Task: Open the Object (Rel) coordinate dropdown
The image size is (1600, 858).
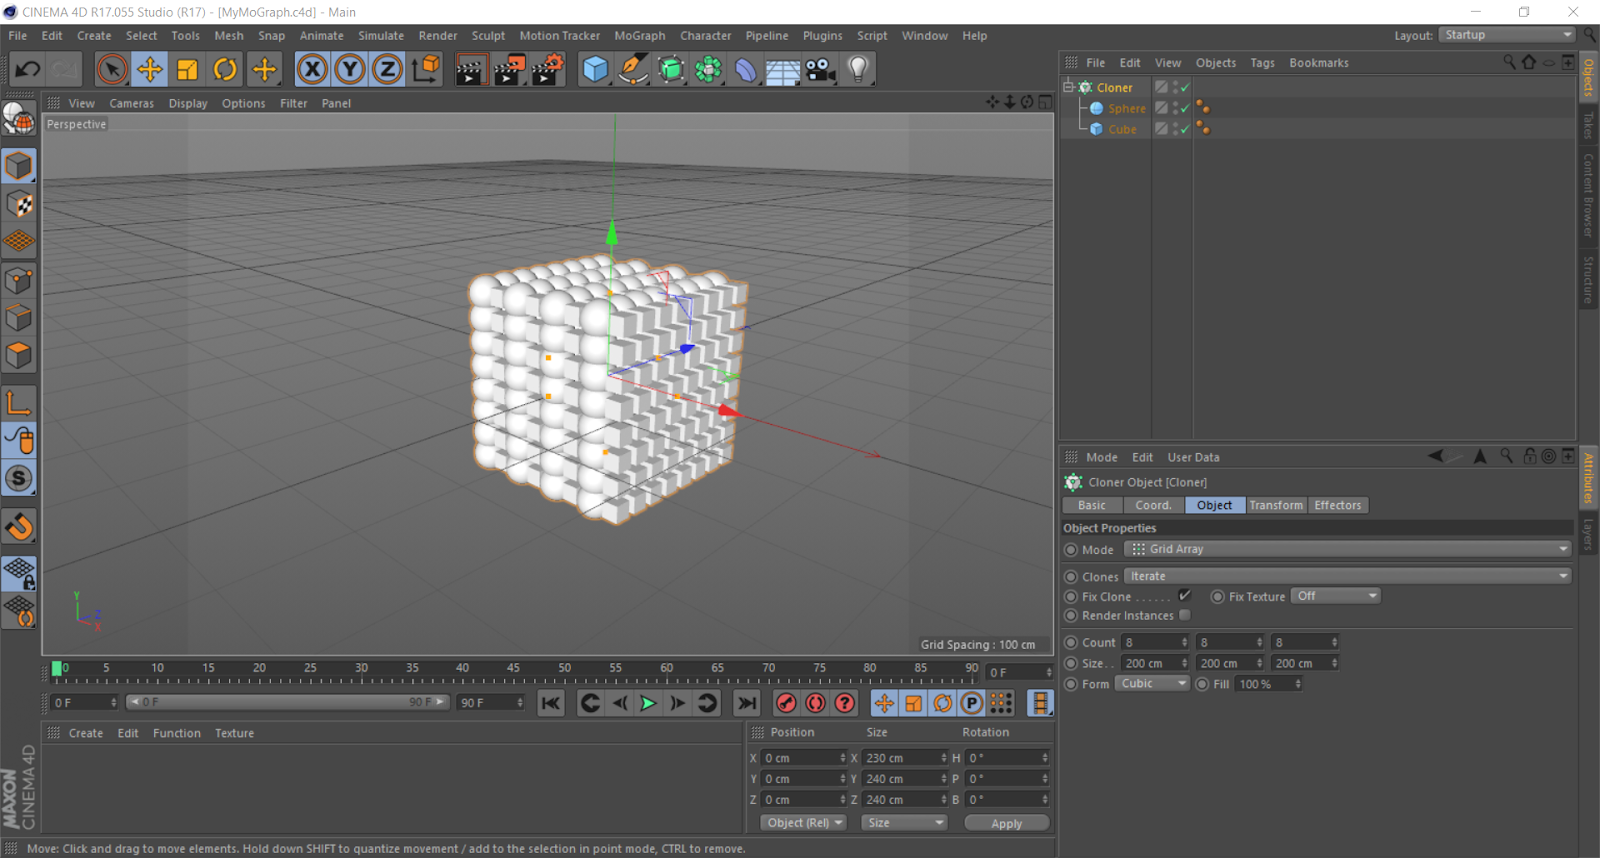Action: (803, 823)
